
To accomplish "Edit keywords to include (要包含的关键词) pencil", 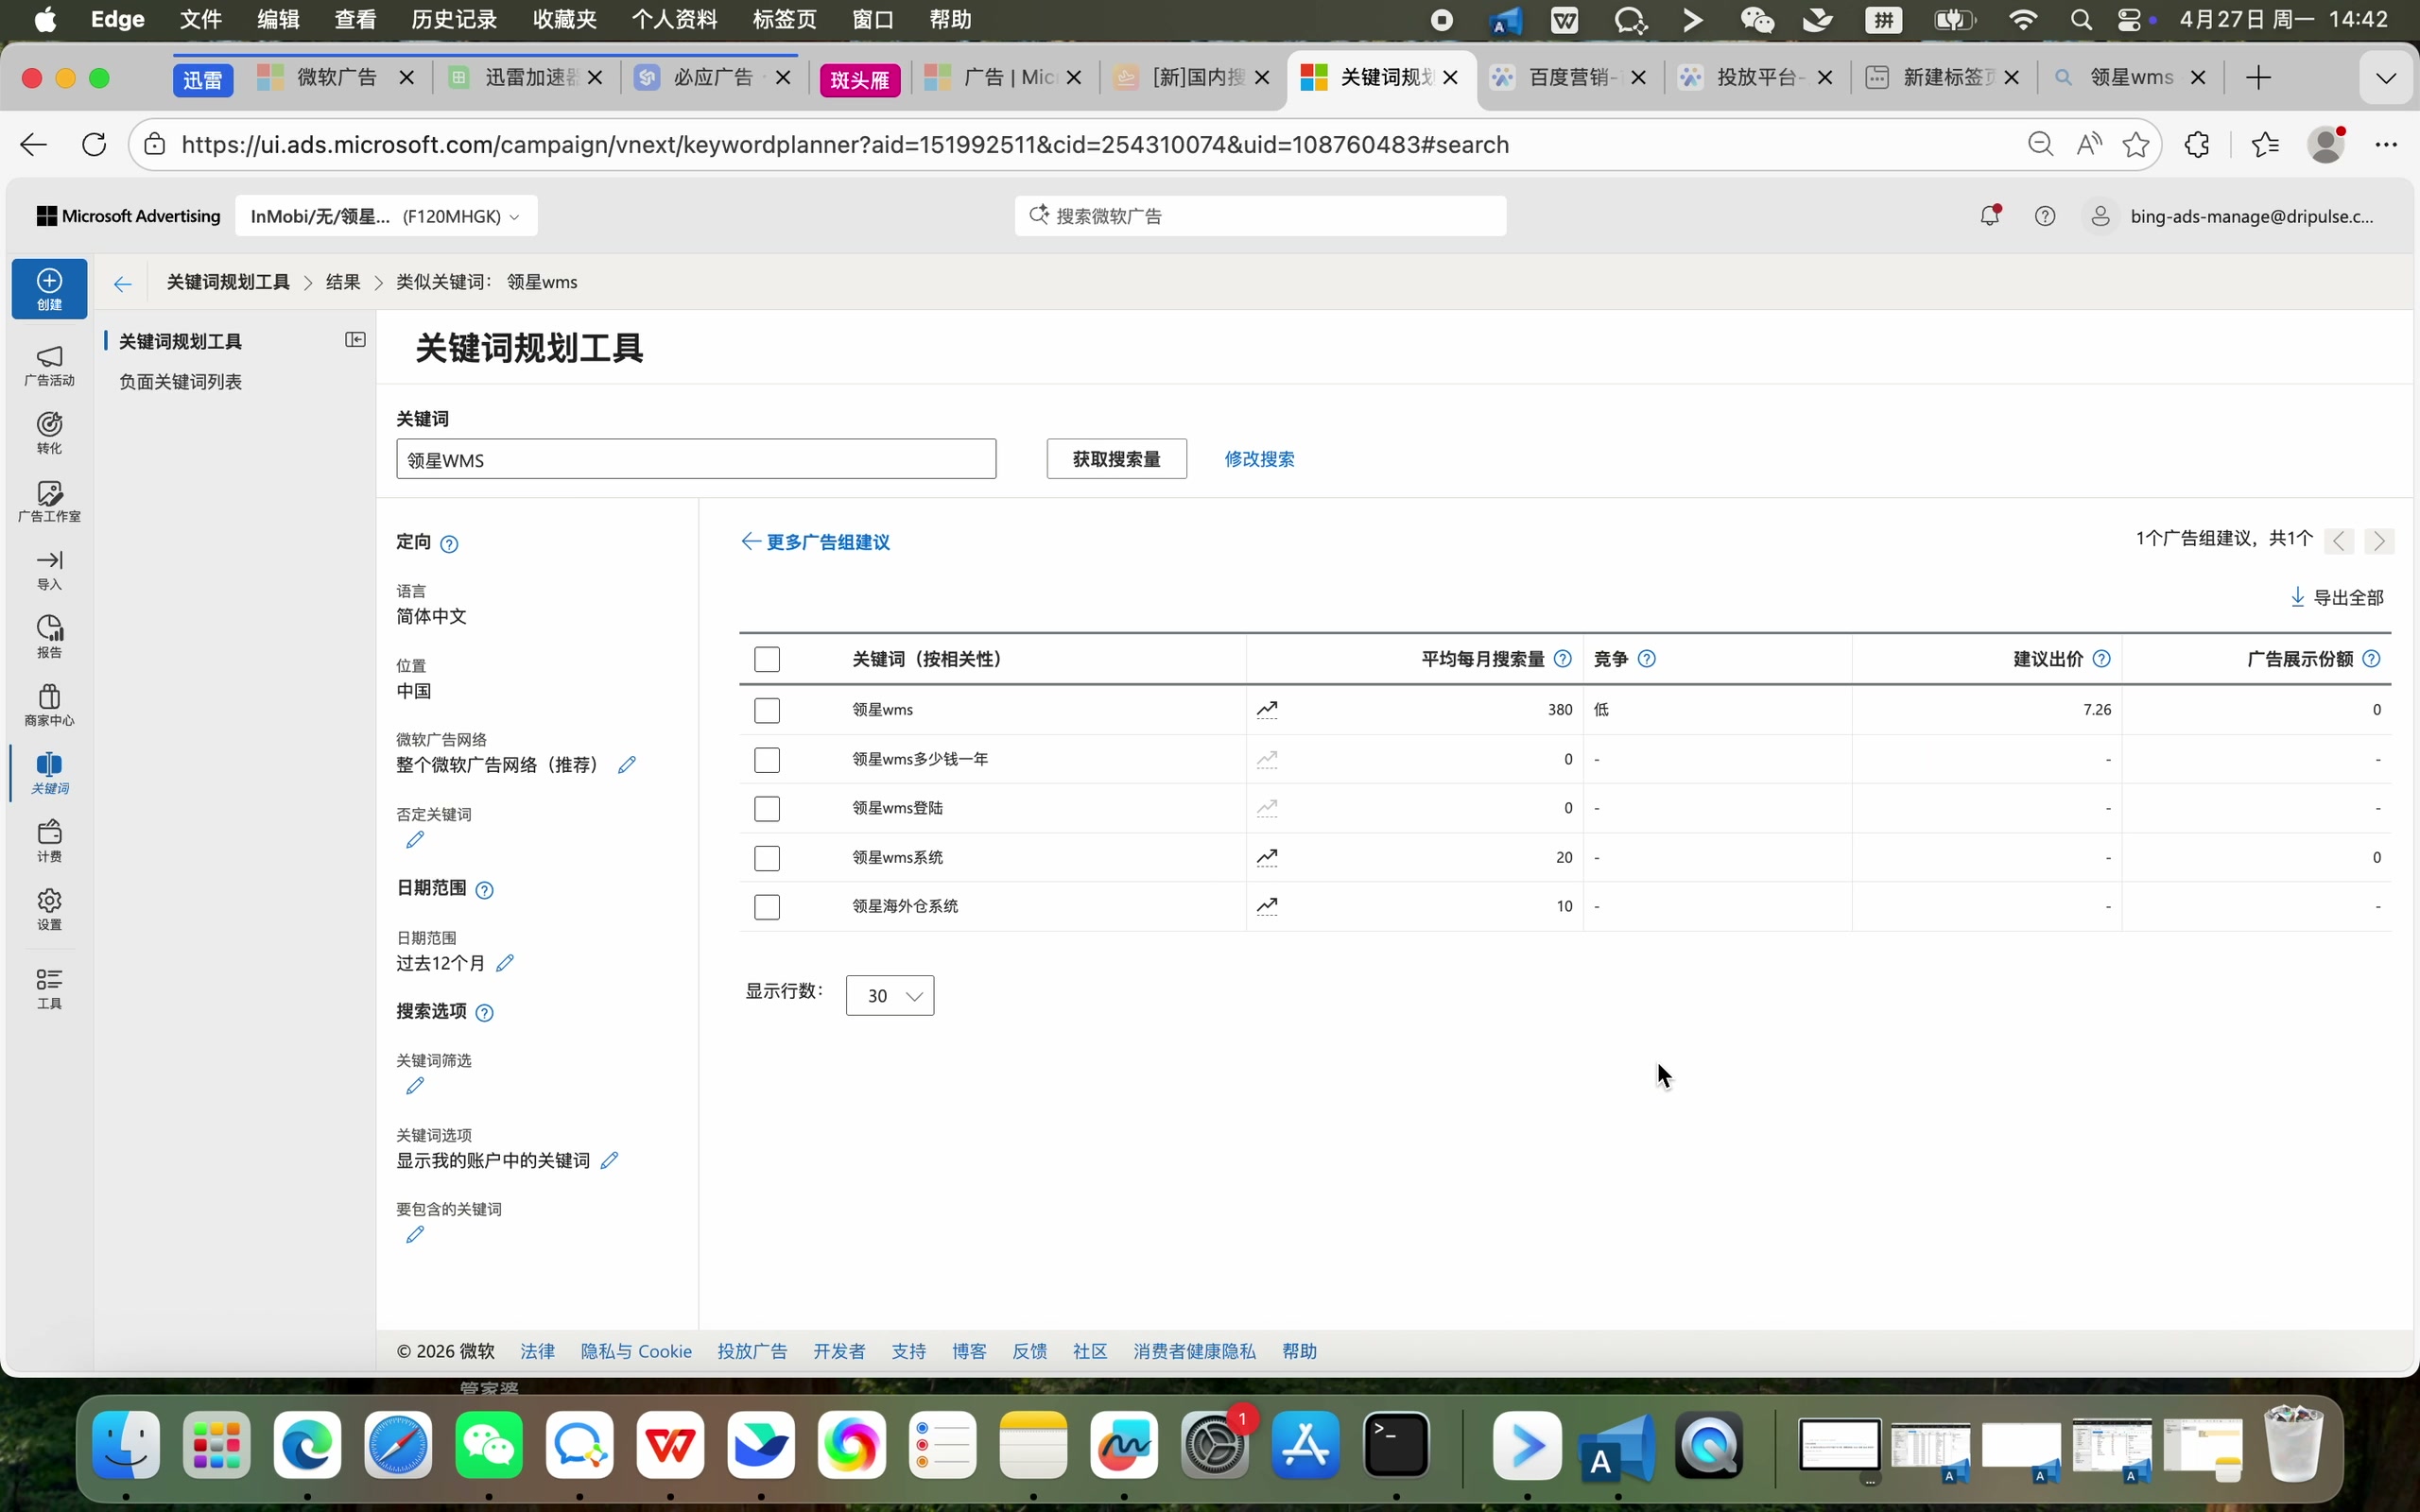I will pos(415,1235).
